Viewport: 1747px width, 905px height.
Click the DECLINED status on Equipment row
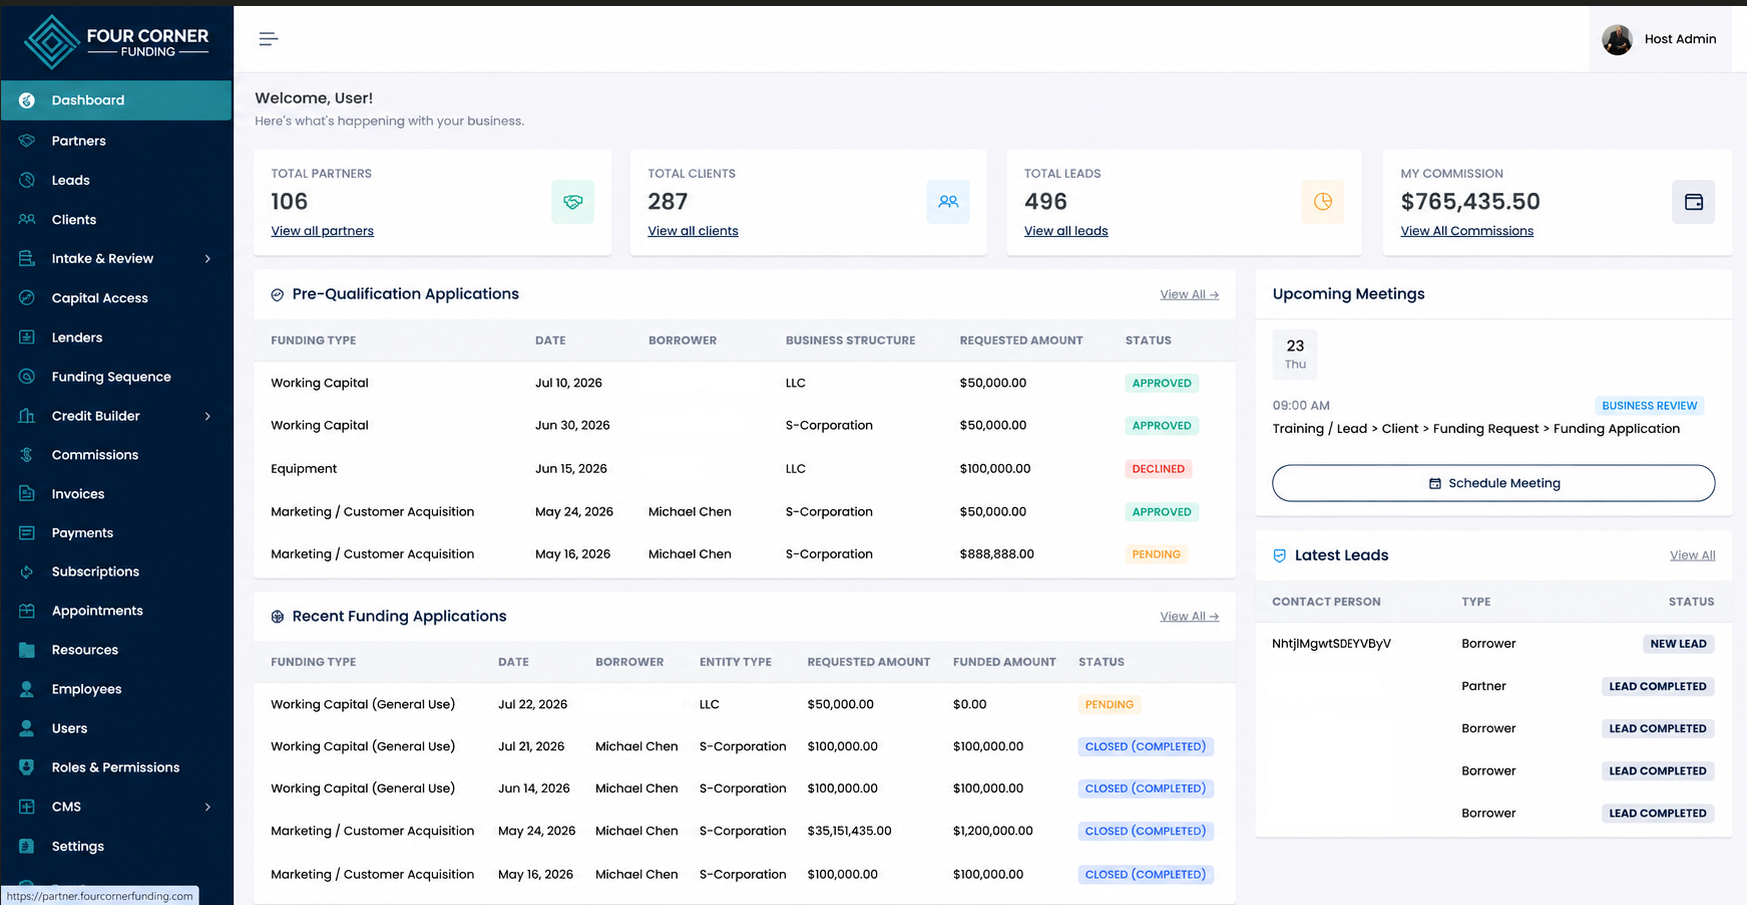point(1158,468)
